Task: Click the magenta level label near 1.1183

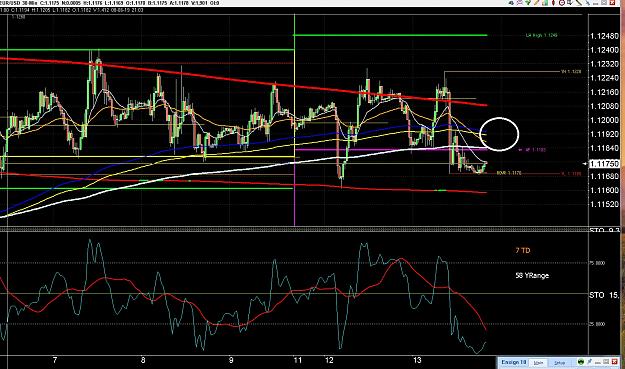Action: 532,150
